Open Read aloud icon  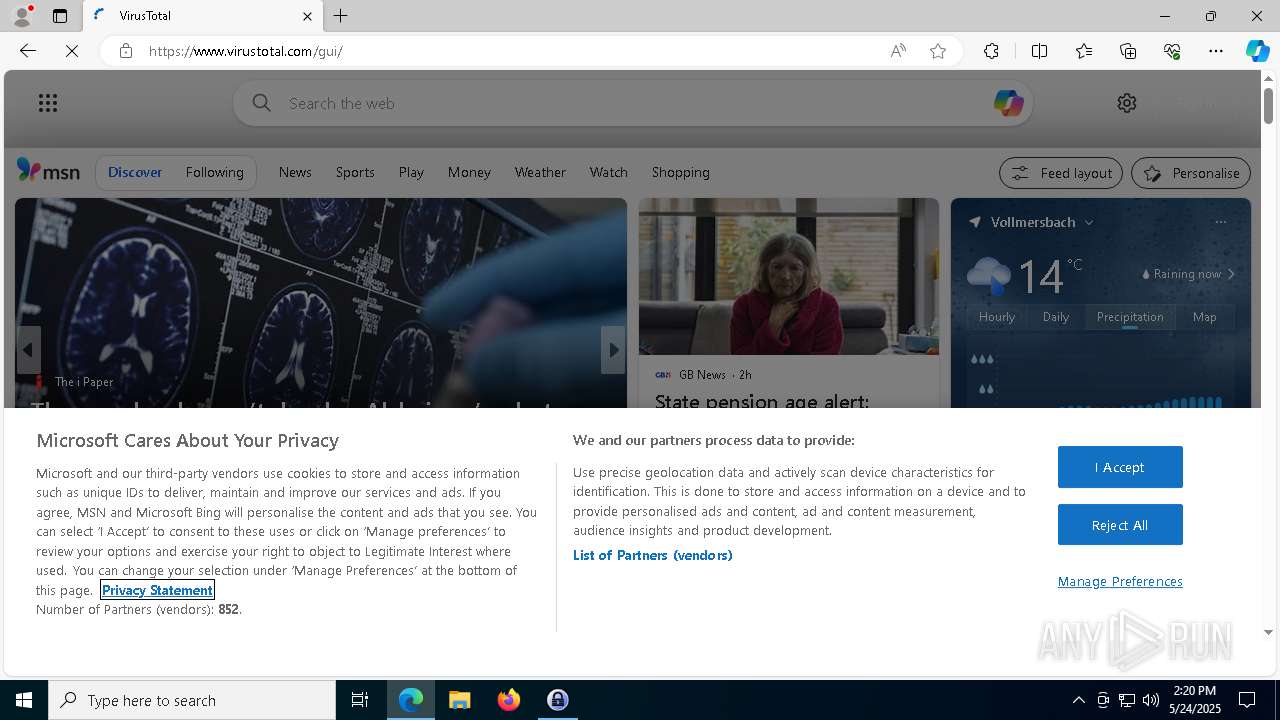(x=898, y=51)
